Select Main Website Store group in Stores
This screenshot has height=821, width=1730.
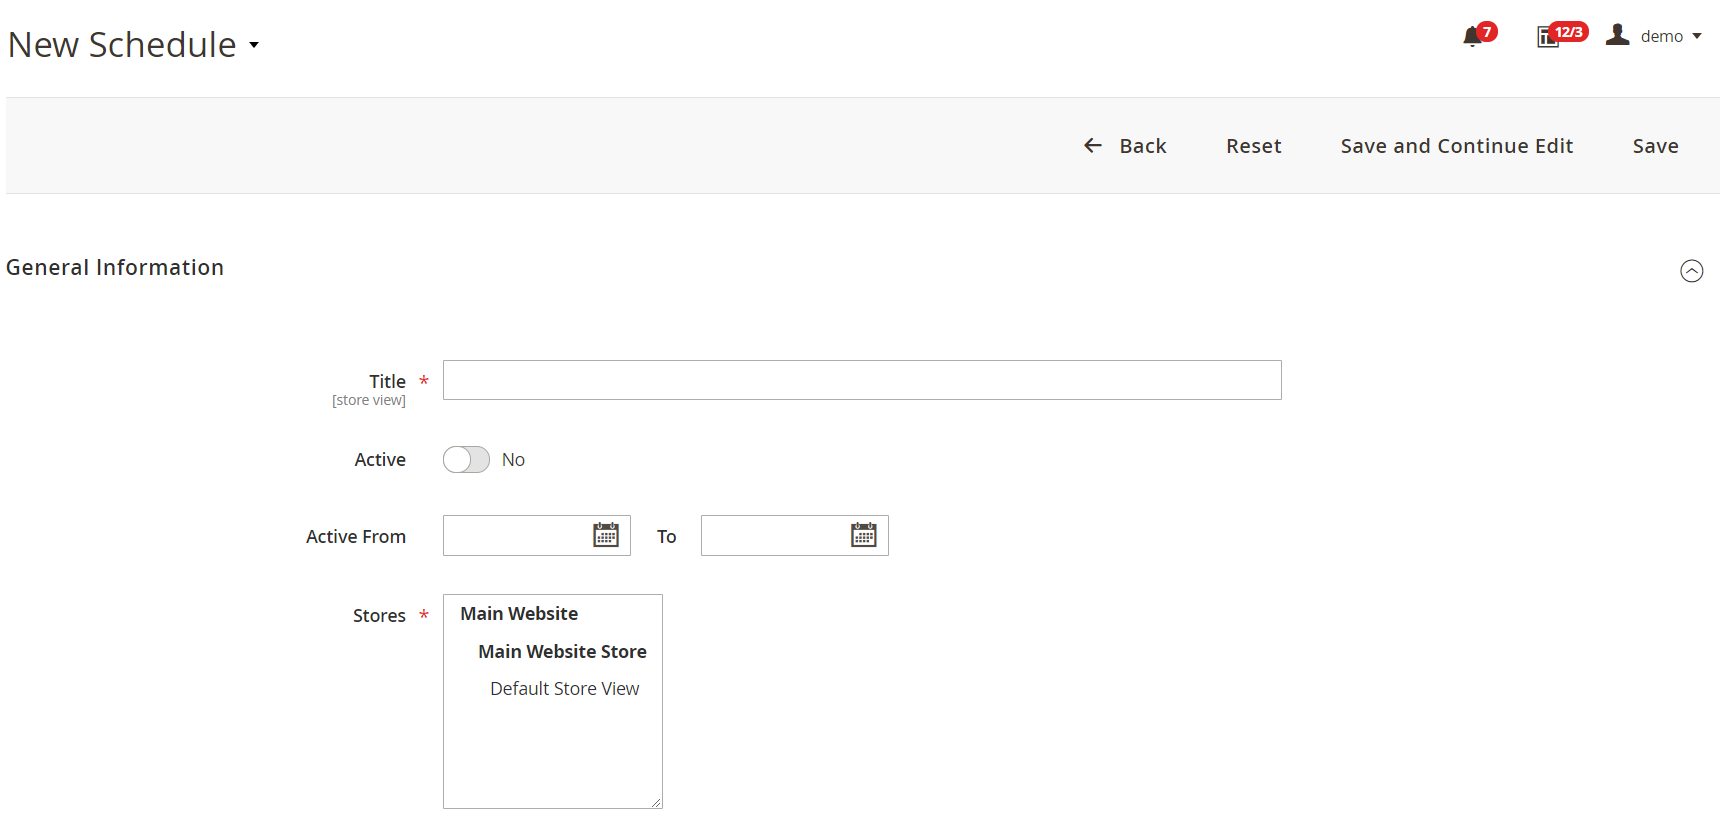point(562,652)
